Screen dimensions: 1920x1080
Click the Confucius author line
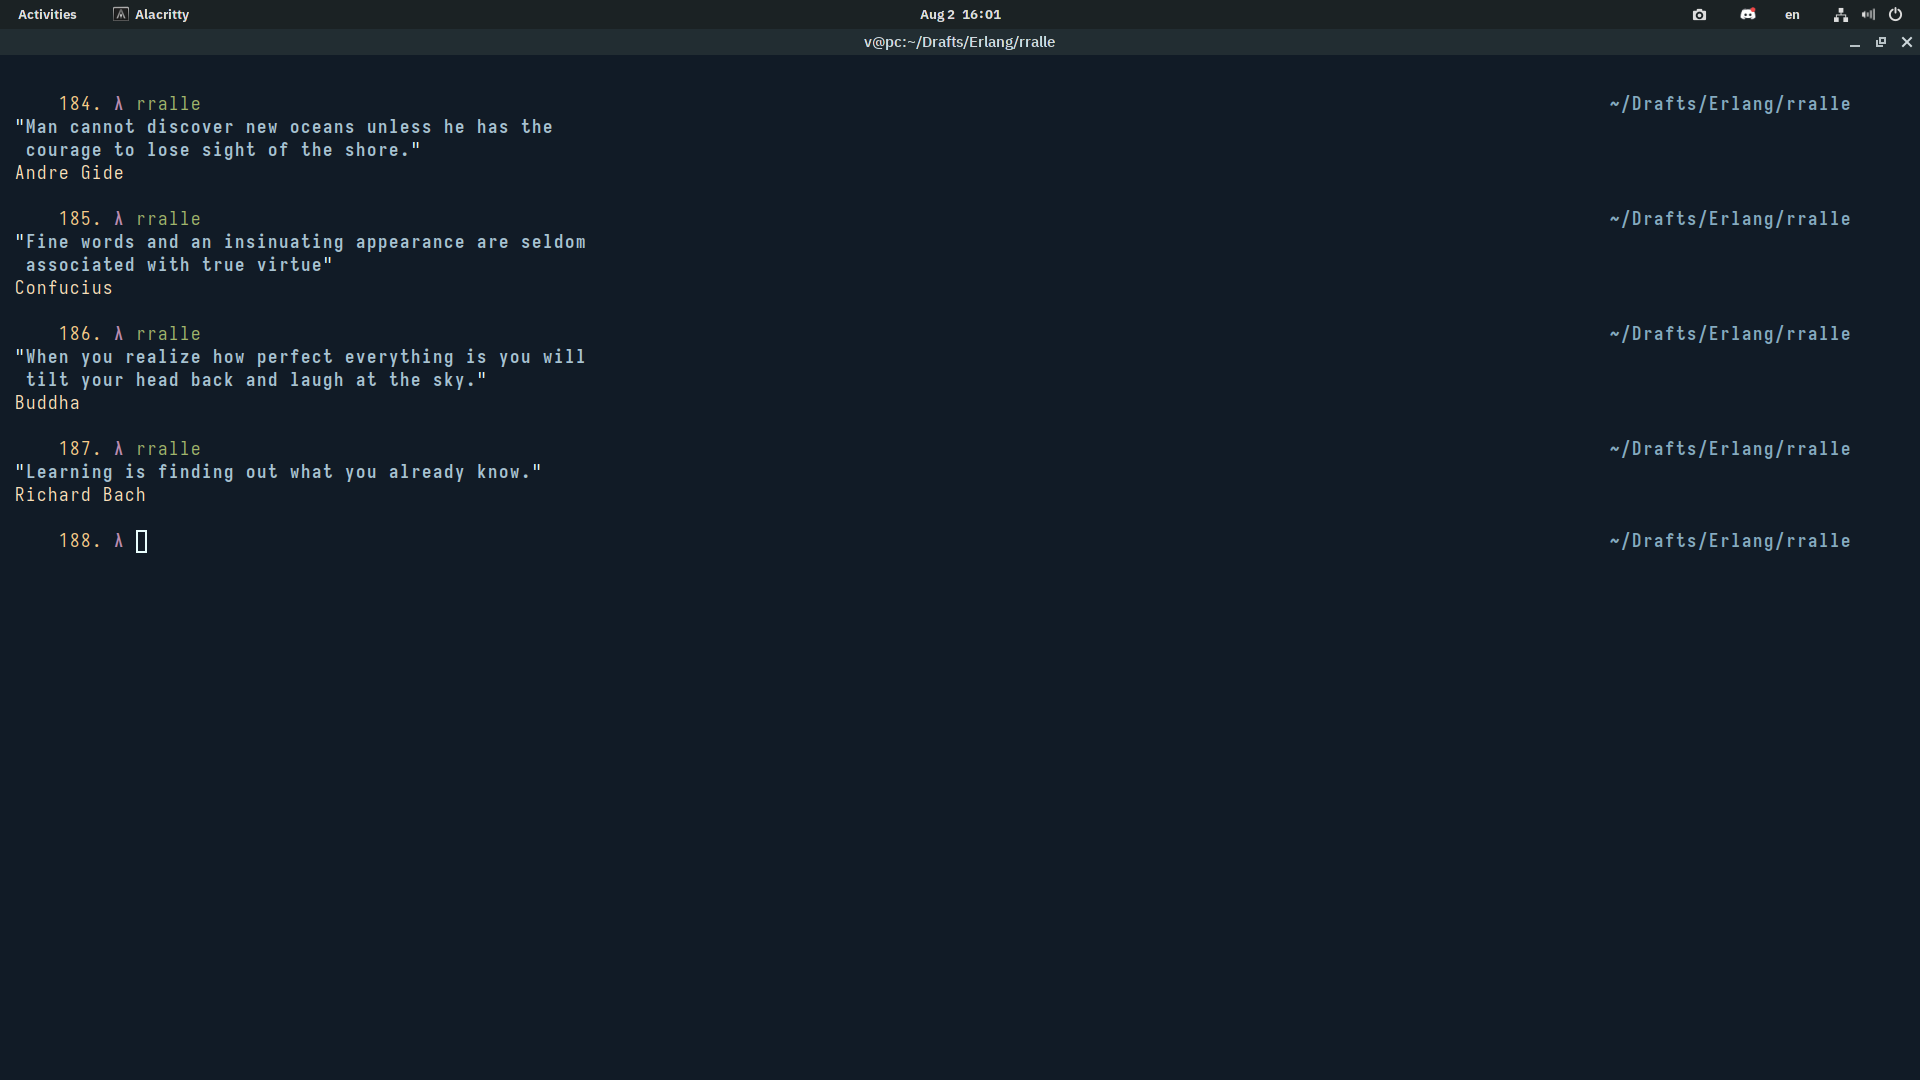[63, 288]
